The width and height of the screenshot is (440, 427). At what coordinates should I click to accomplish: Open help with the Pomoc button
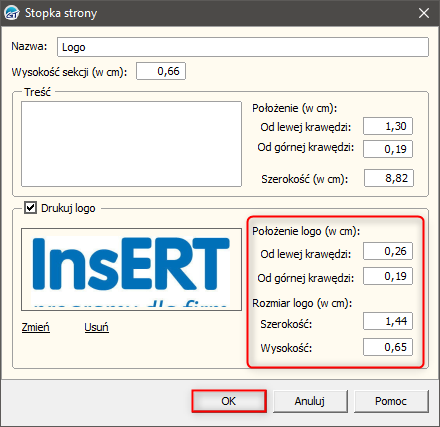(391, 401)
